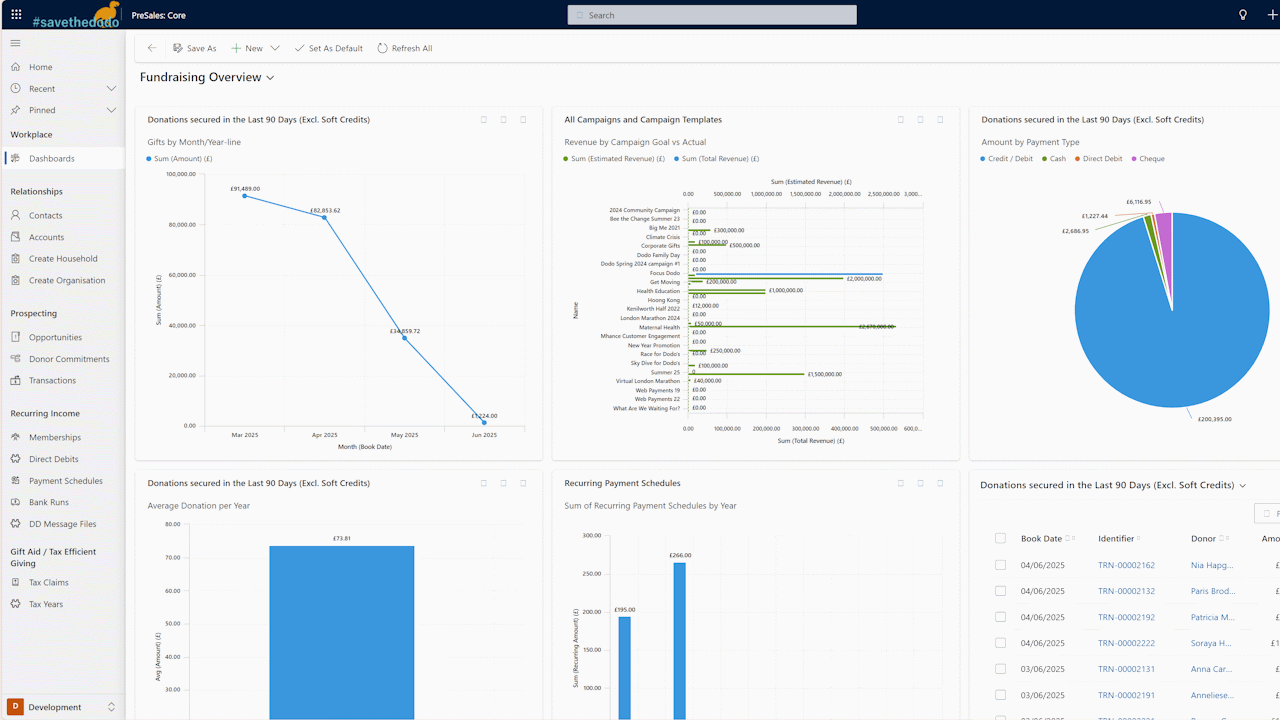Click in the Search box

click(712, 15)
